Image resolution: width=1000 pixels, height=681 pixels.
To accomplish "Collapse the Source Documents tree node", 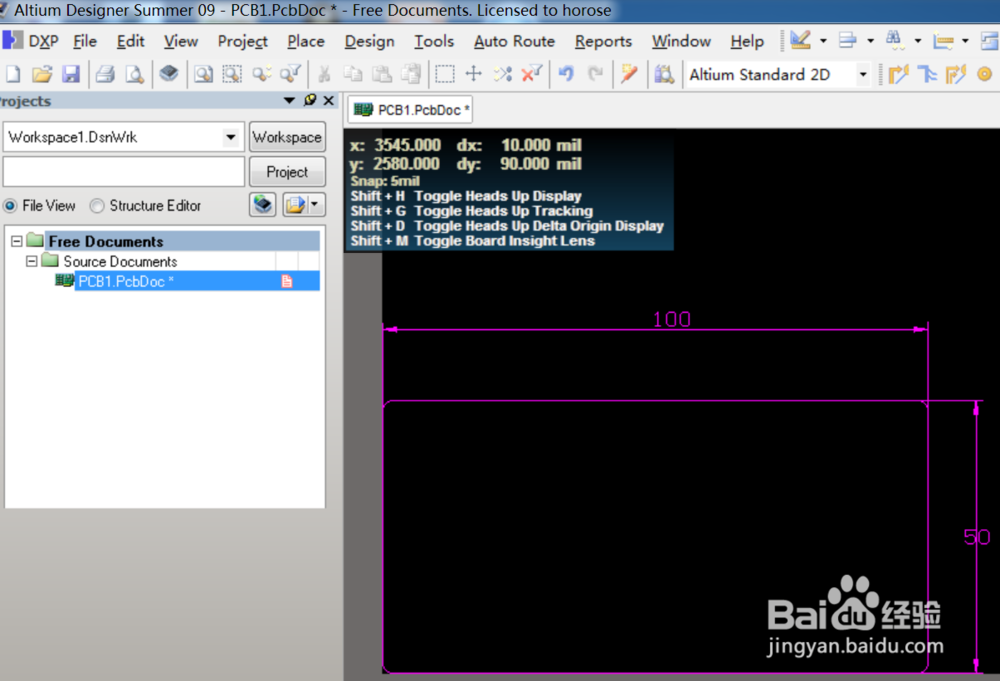I will pos(31,261).
